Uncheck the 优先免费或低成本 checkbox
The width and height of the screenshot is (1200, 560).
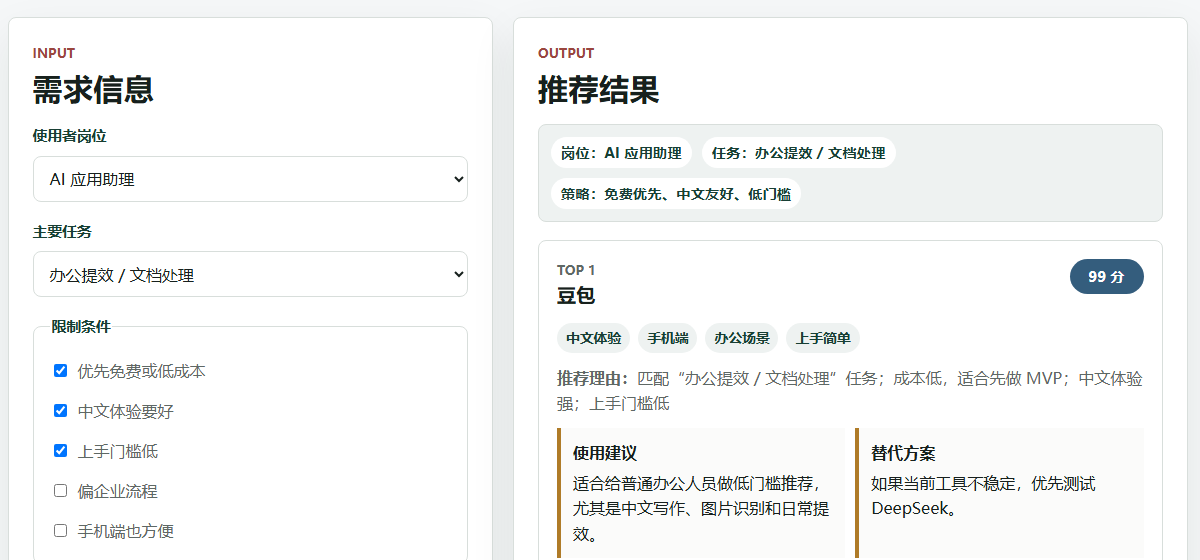pos(61,371)
